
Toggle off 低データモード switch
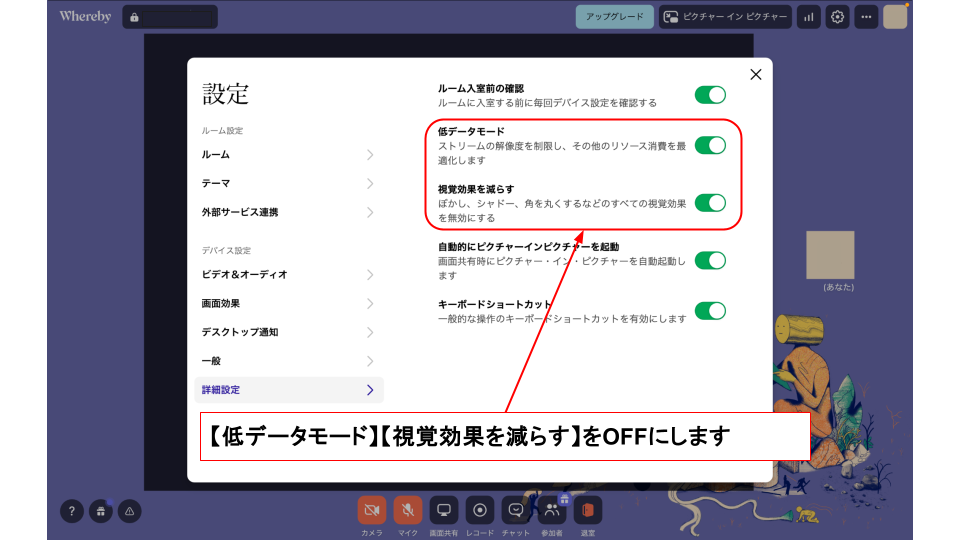coord(710,145)
